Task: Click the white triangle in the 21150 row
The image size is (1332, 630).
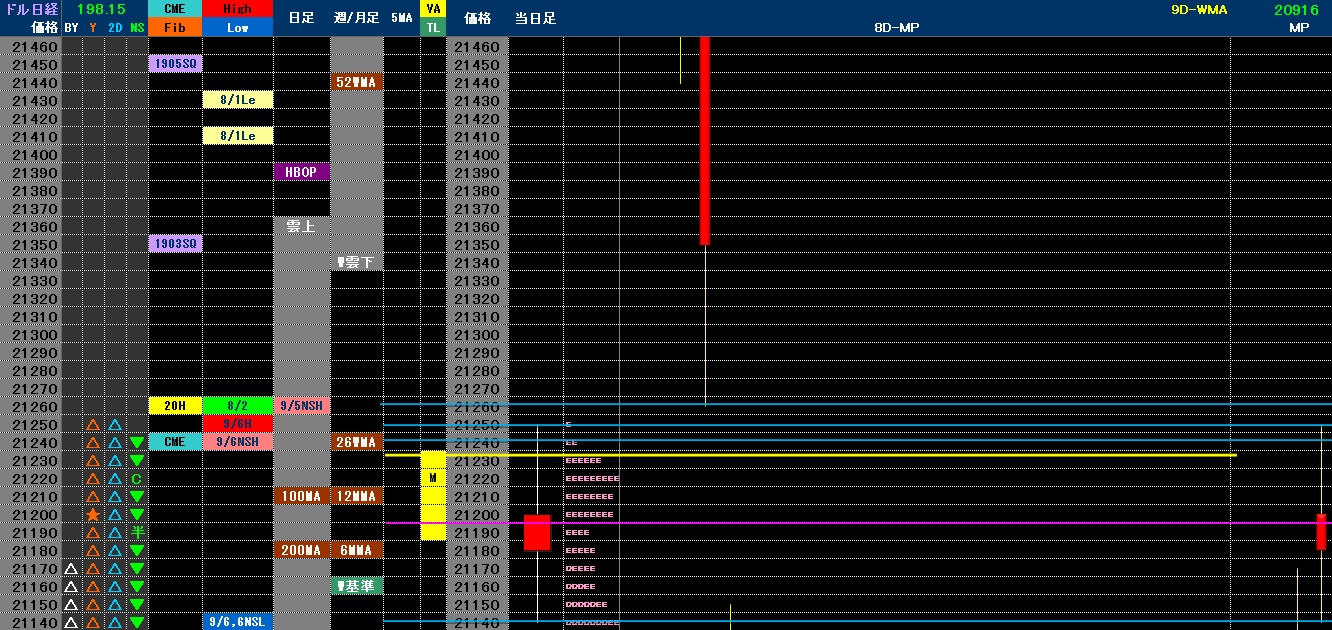Action: tap(71, 605)
